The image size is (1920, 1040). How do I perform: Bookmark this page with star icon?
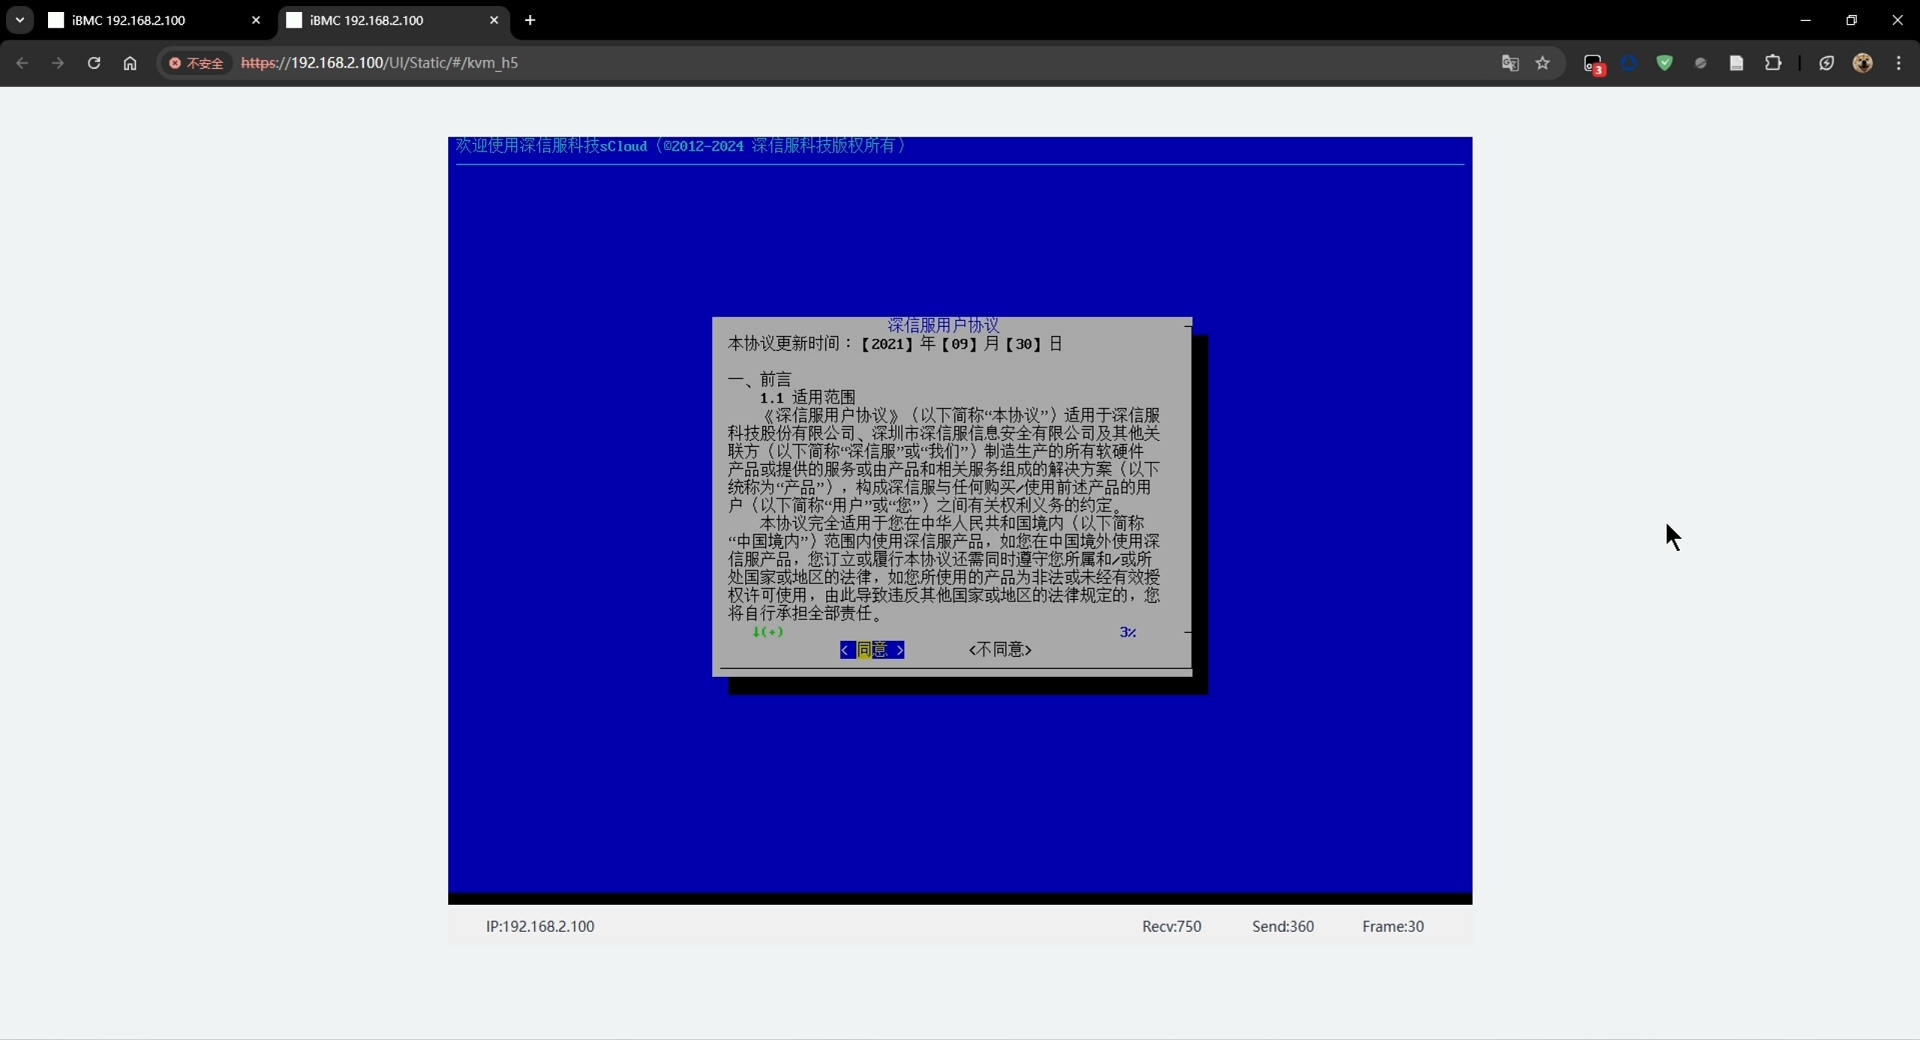(1543, 63)
